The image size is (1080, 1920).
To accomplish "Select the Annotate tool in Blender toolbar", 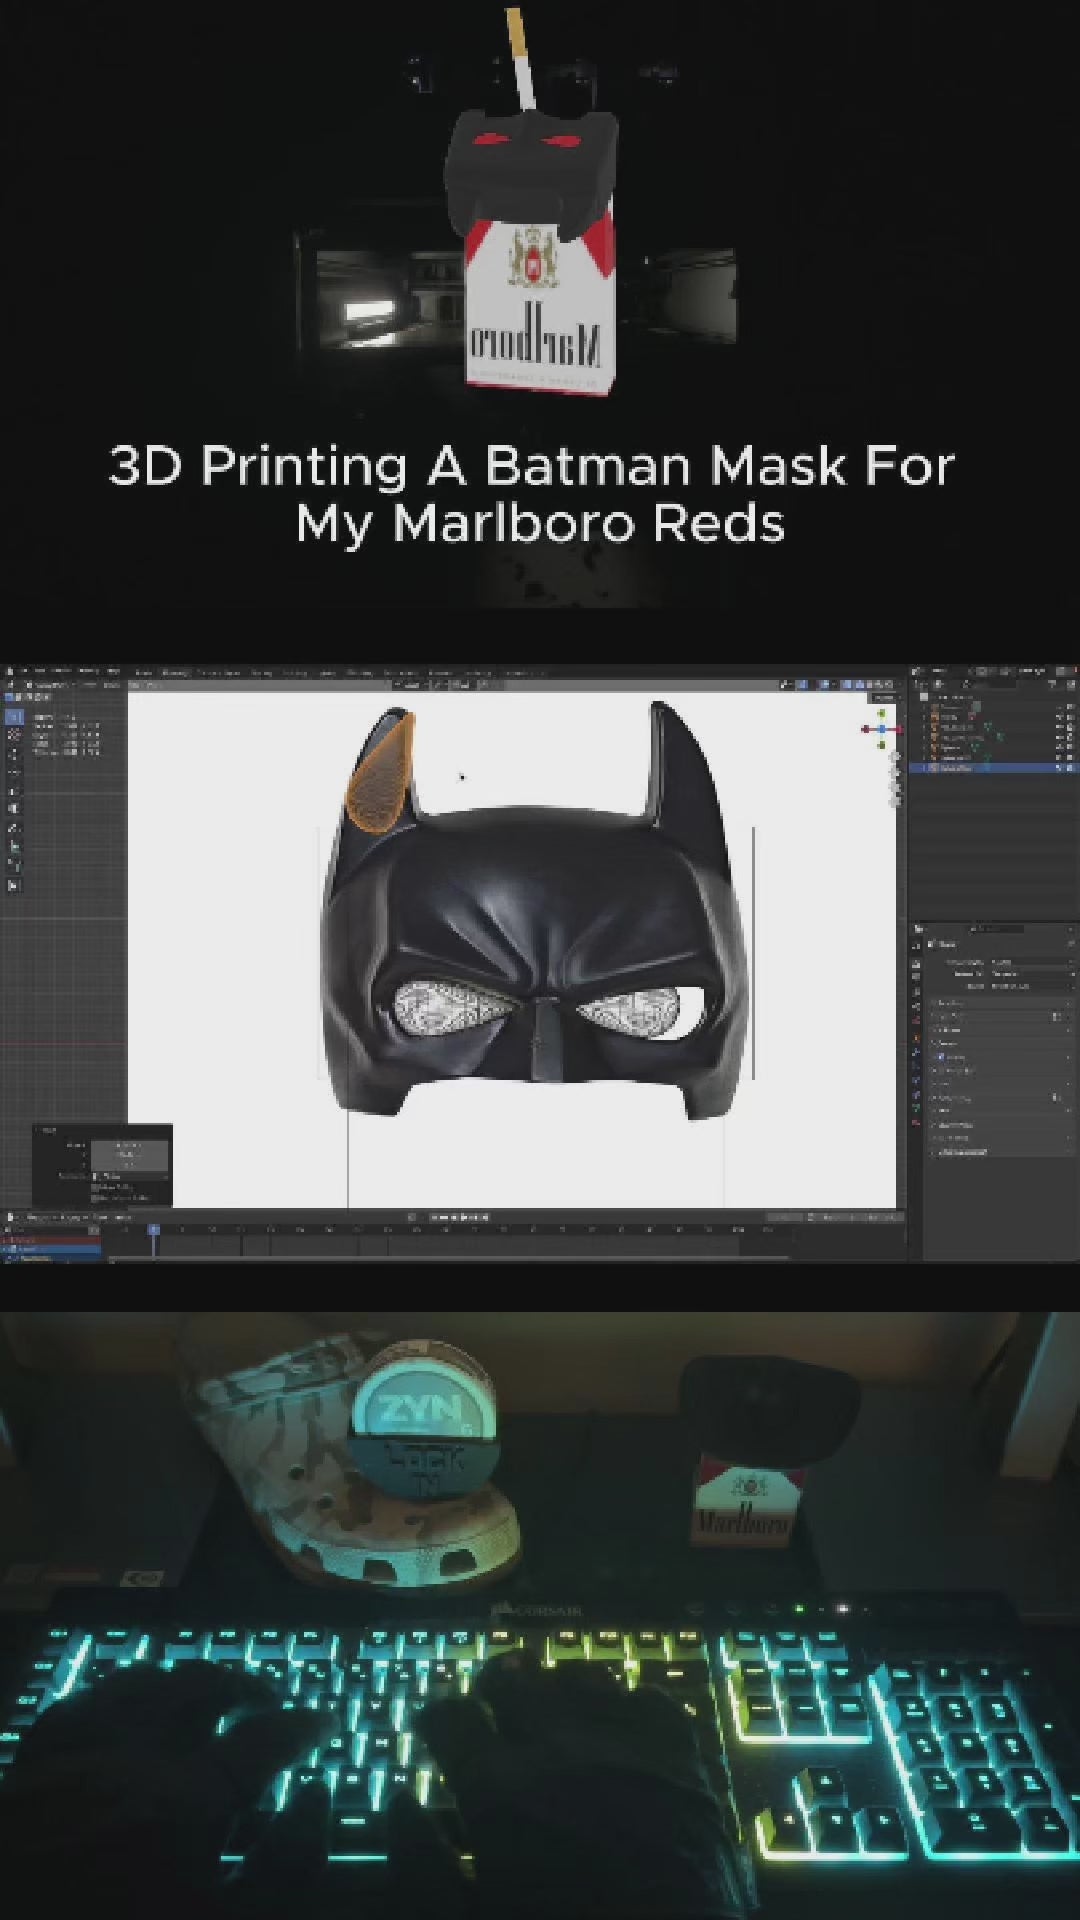I will coord(14,829).
